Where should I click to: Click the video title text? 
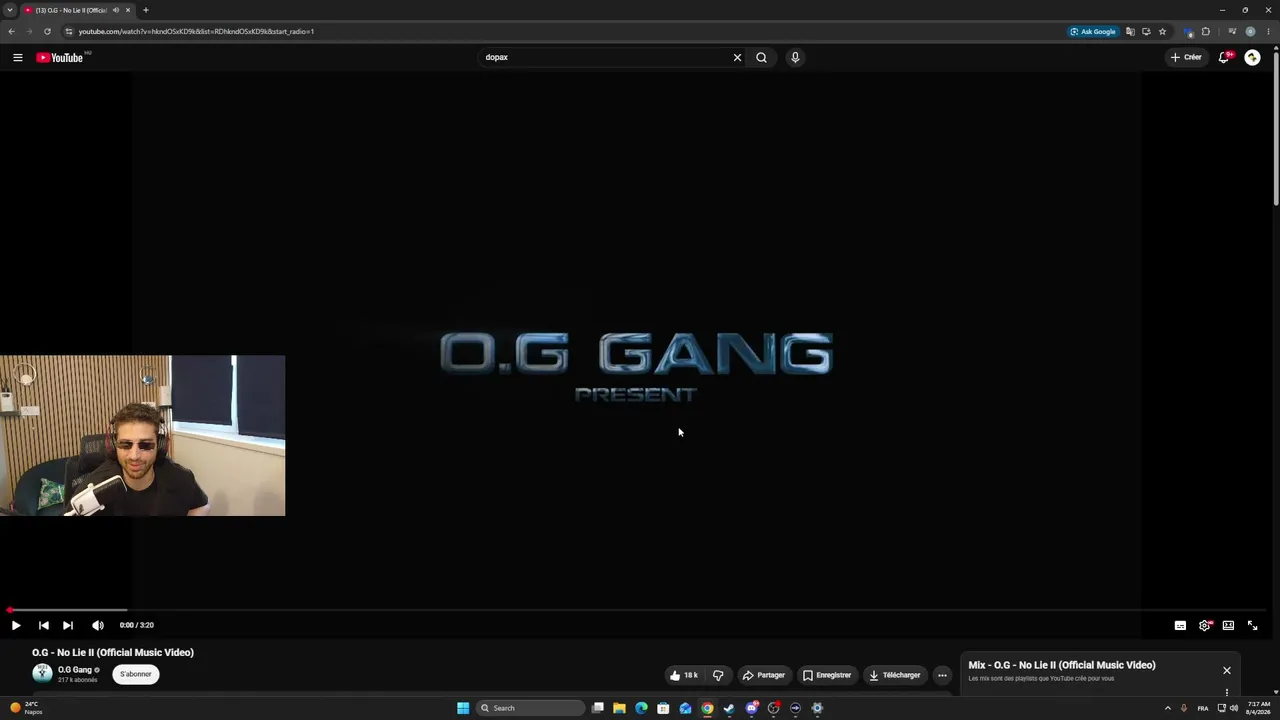[x=113, y=653]
